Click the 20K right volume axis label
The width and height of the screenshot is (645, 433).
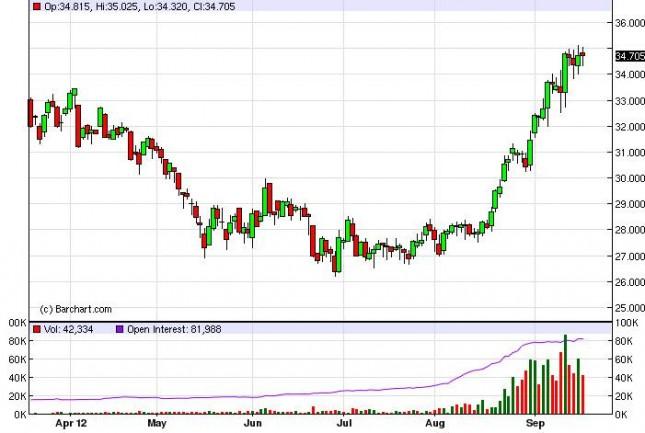(624, 396)
